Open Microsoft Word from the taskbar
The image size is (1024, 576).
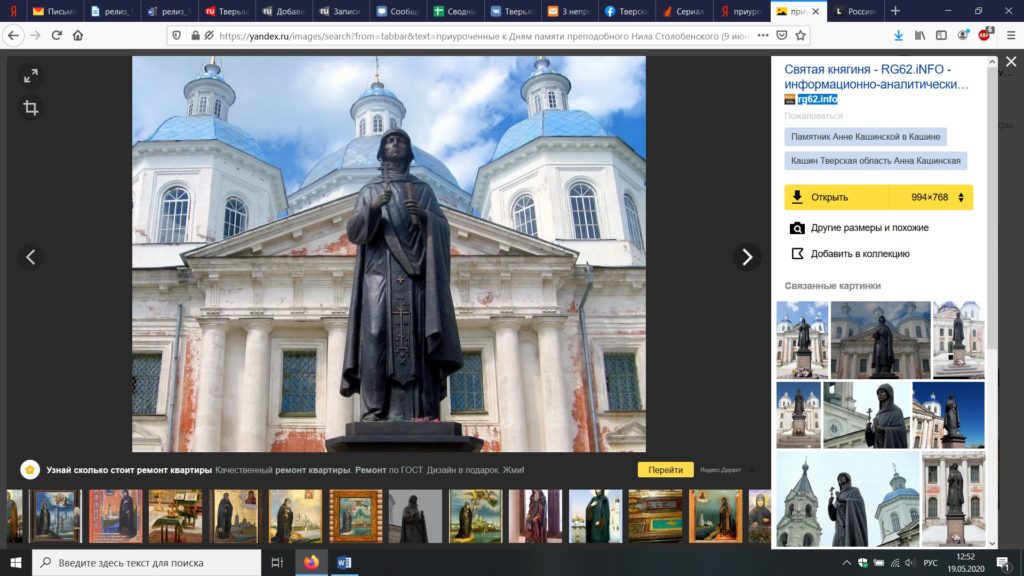345,561
